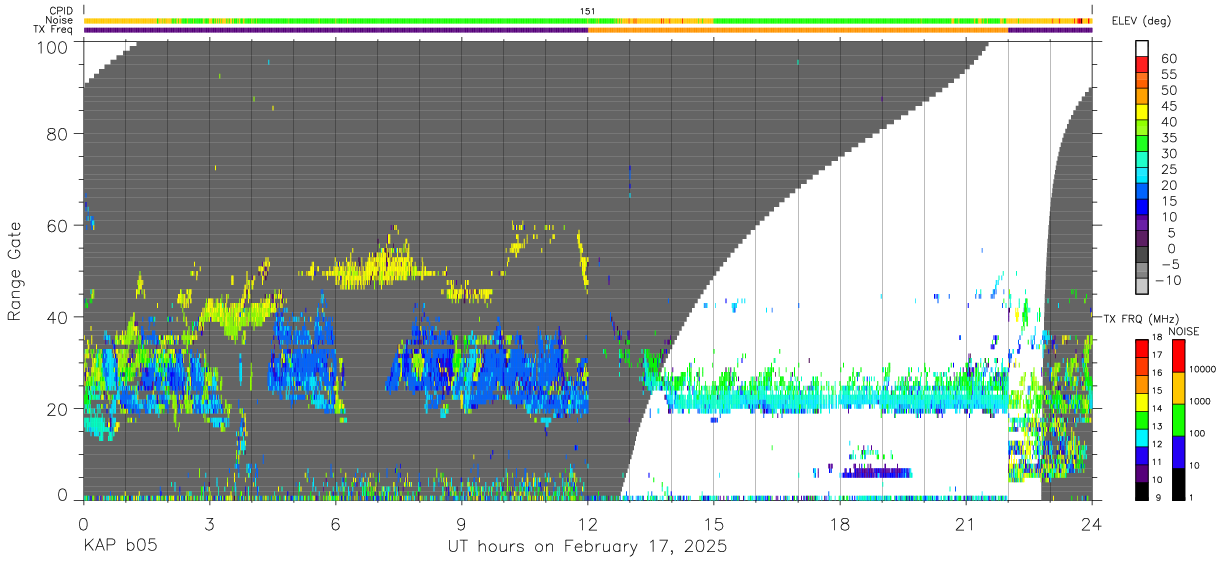Click the 1000 label on the NOISE legend

point(1200,401)
